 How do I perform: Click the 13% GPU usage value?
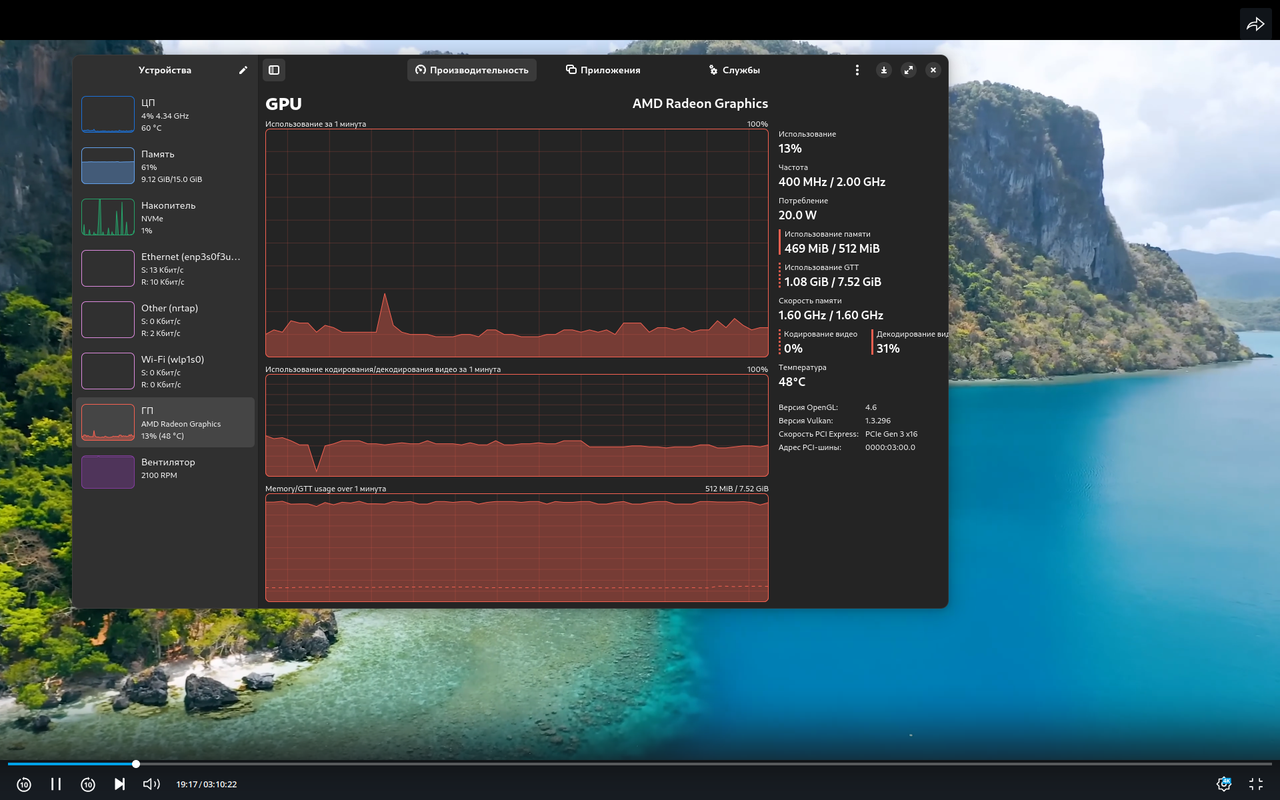(790, 149)
